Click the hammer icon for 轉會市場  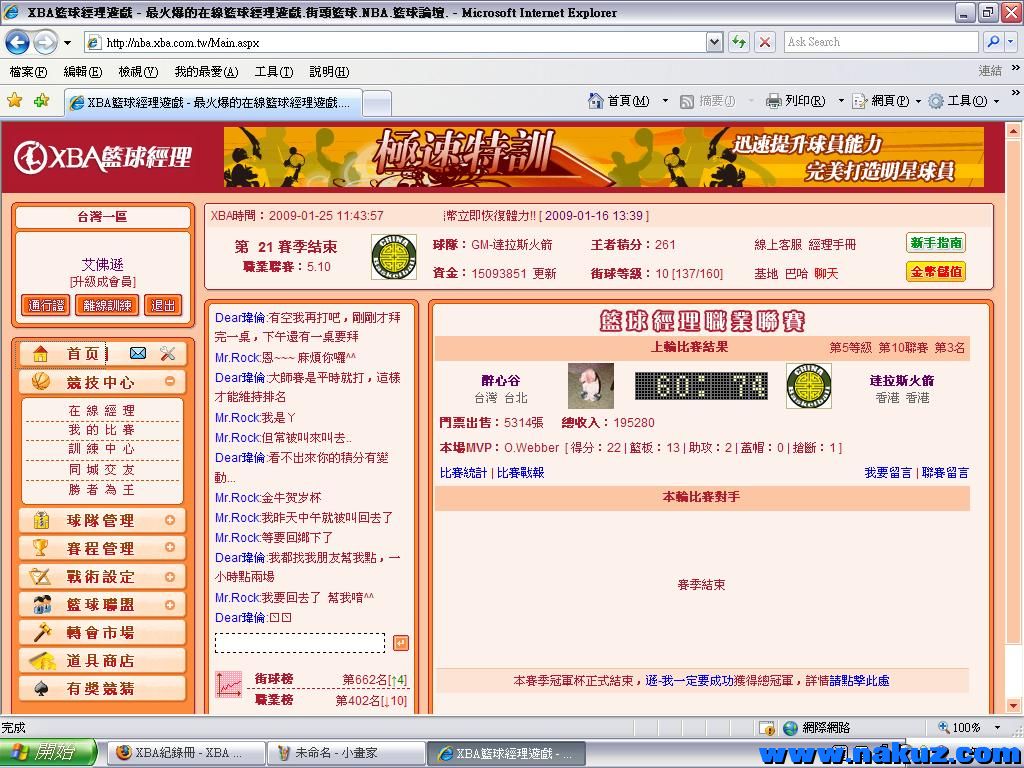click(42, 632)
